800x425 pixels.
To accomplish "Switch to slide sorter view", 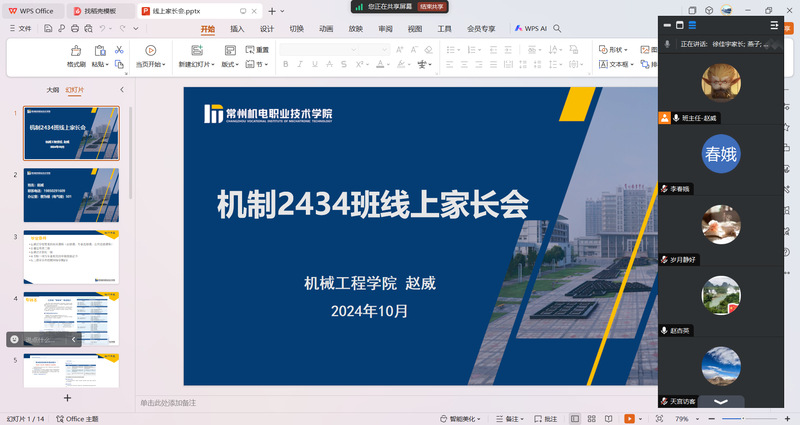I will [592, 418].
